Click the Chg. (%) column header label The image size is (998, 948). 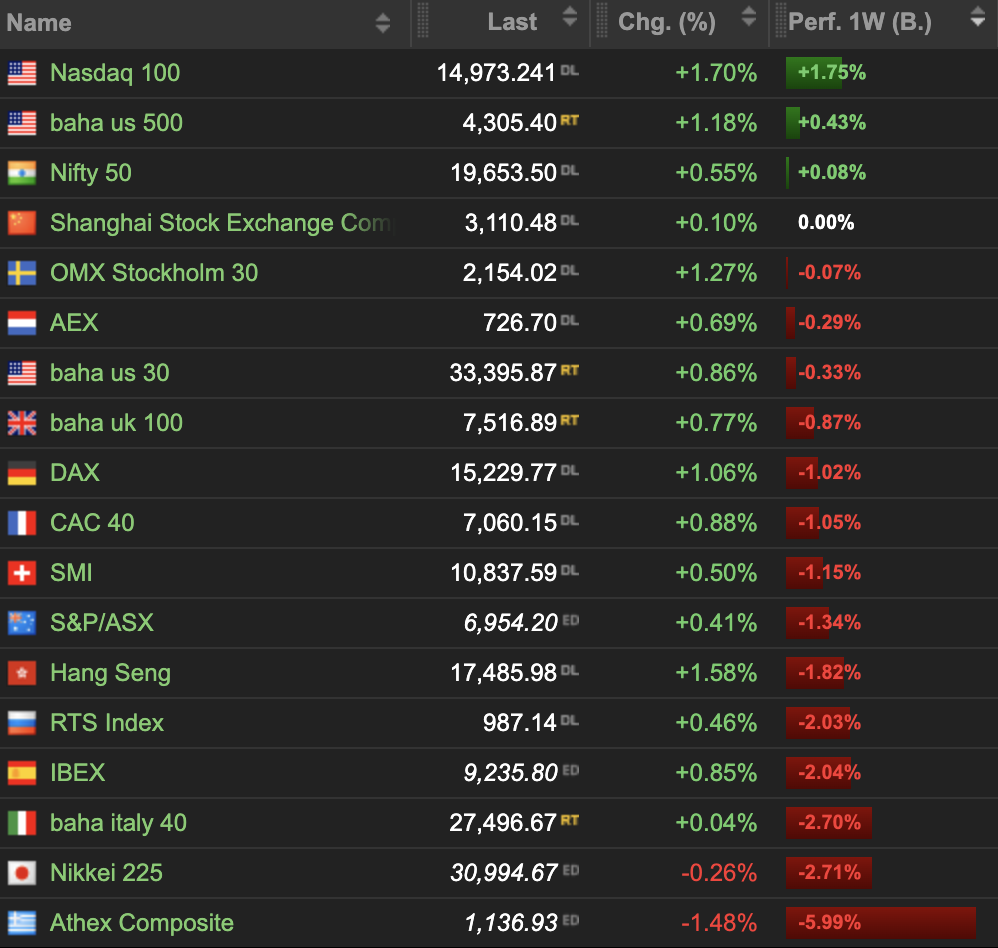point(667,22)
